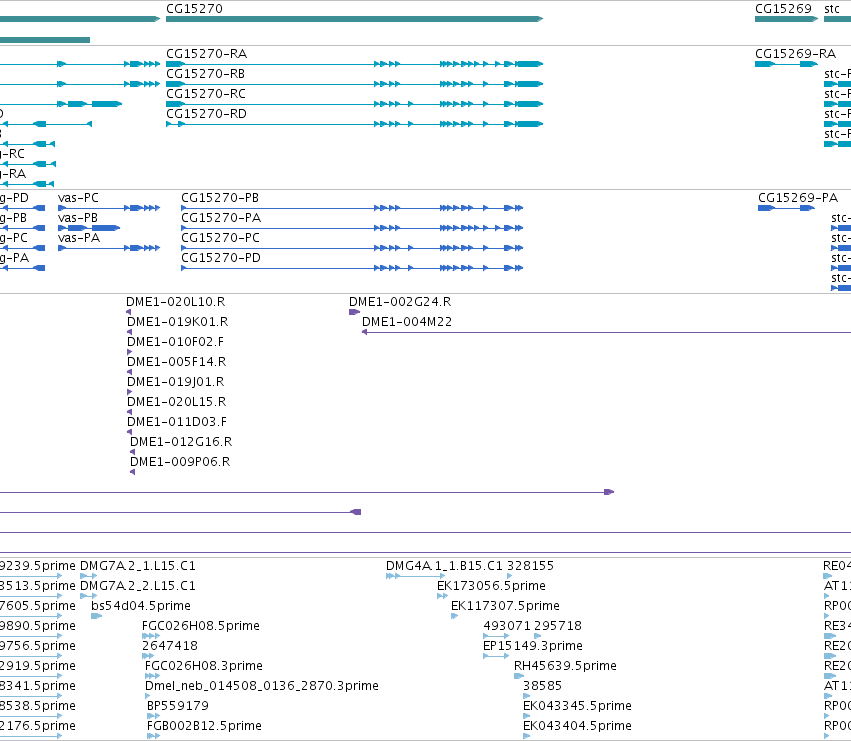Image resolution: width=851 pixels, height=741 pixels.
Task: Open the CG15270-PD protein label
Action: [x=221, y=258]
